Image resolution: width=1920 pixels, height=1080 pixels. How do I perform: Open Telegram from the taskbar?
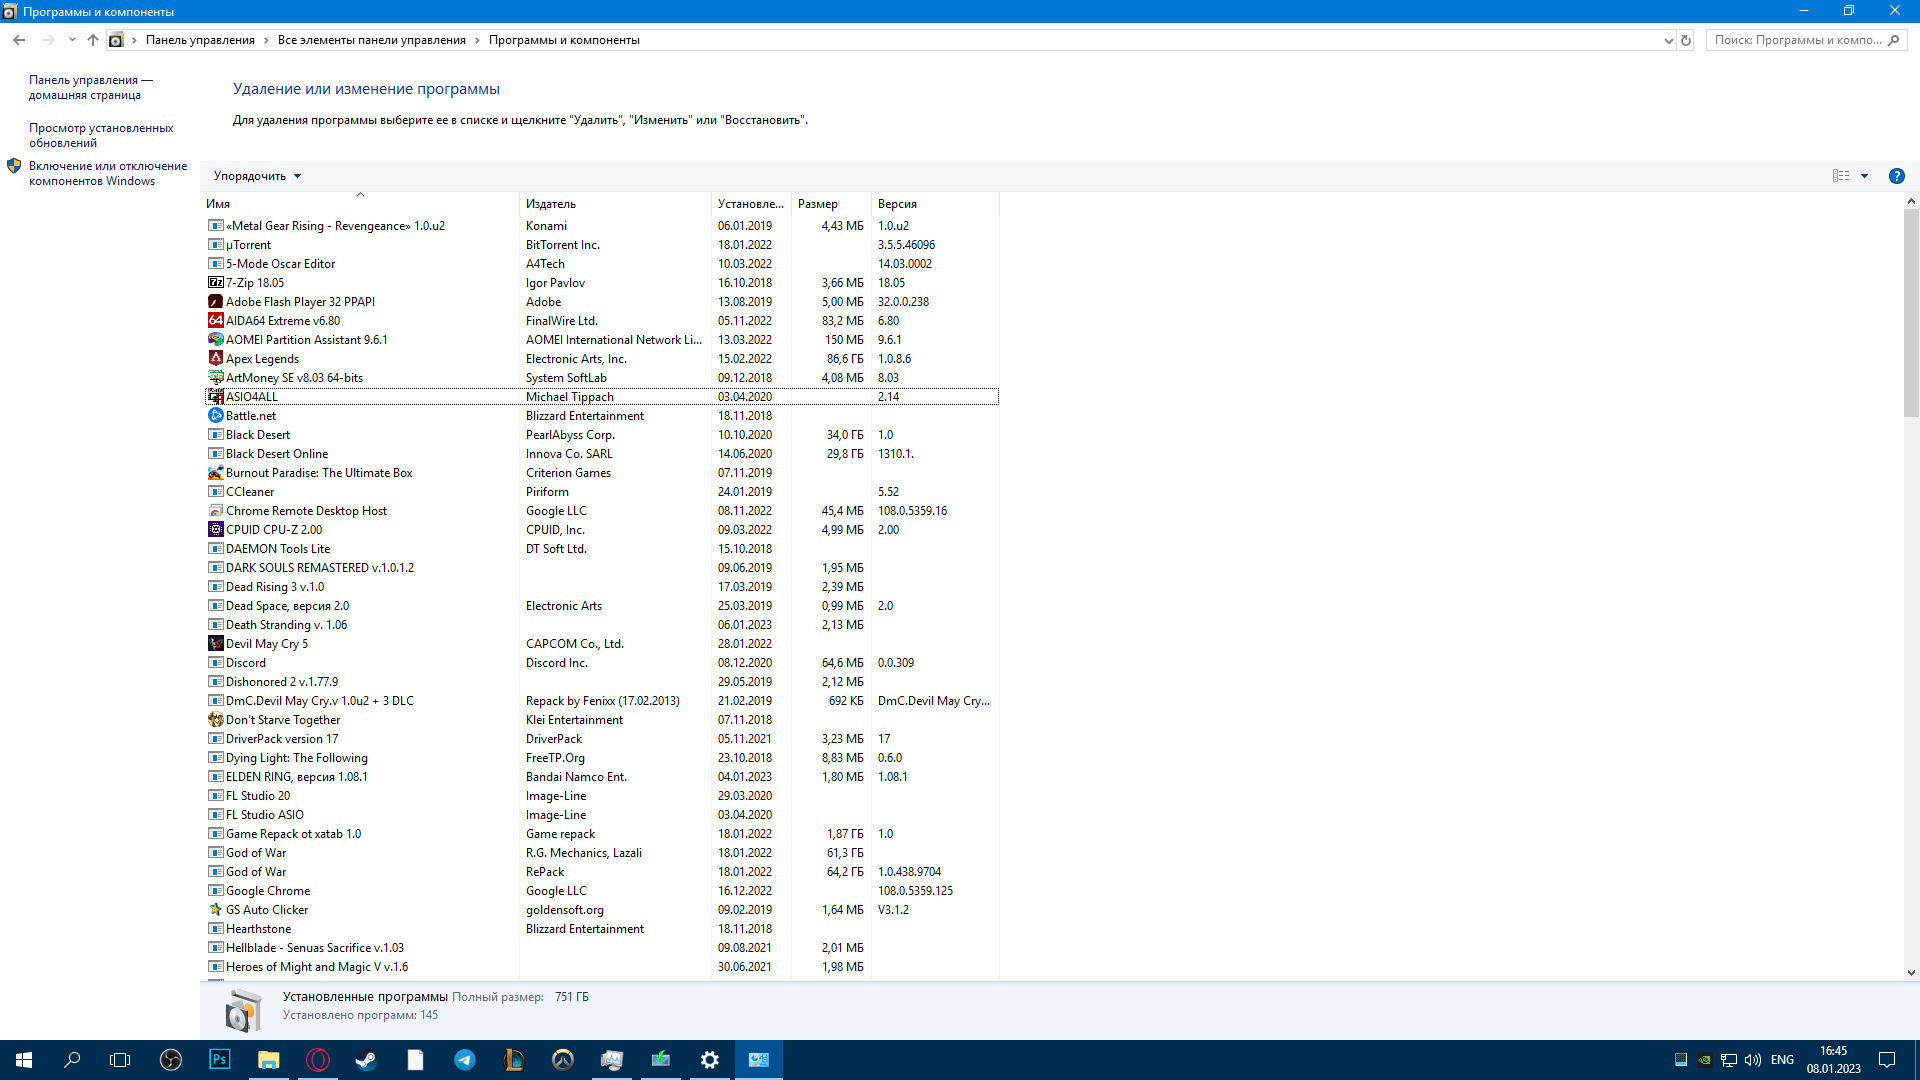tap(464, 1060)
